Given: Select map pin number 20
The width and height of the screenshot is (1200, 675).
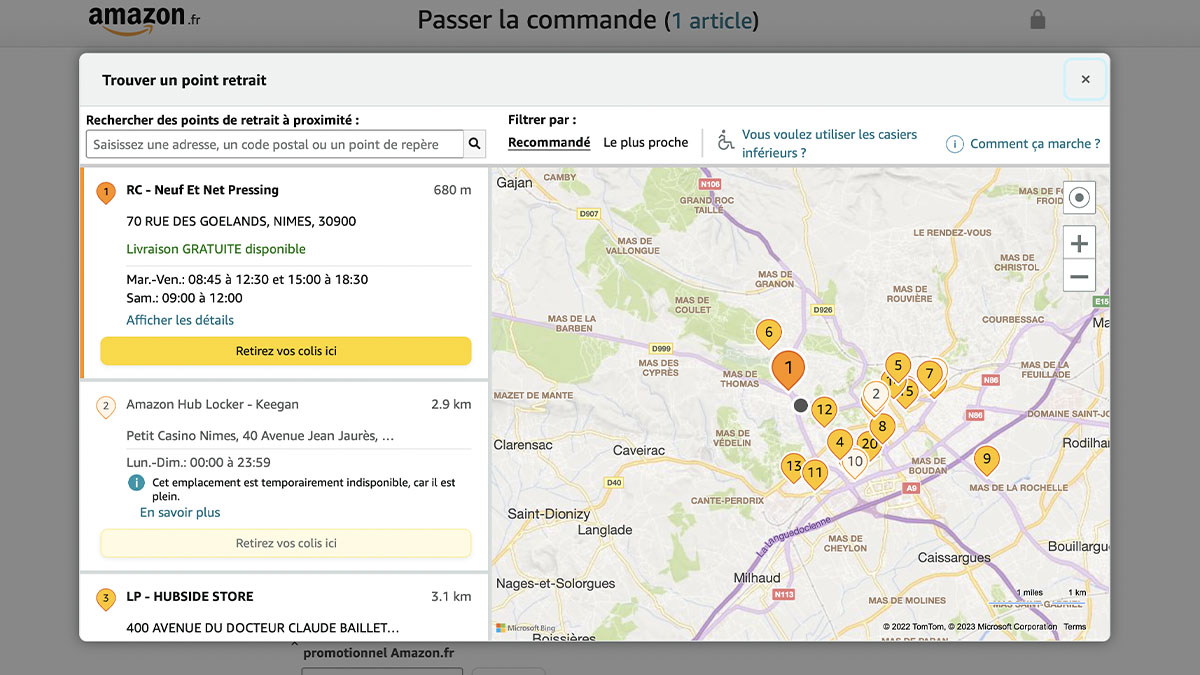Looking at the screenshot, I should pyautogui.click(x=870, y=444).
